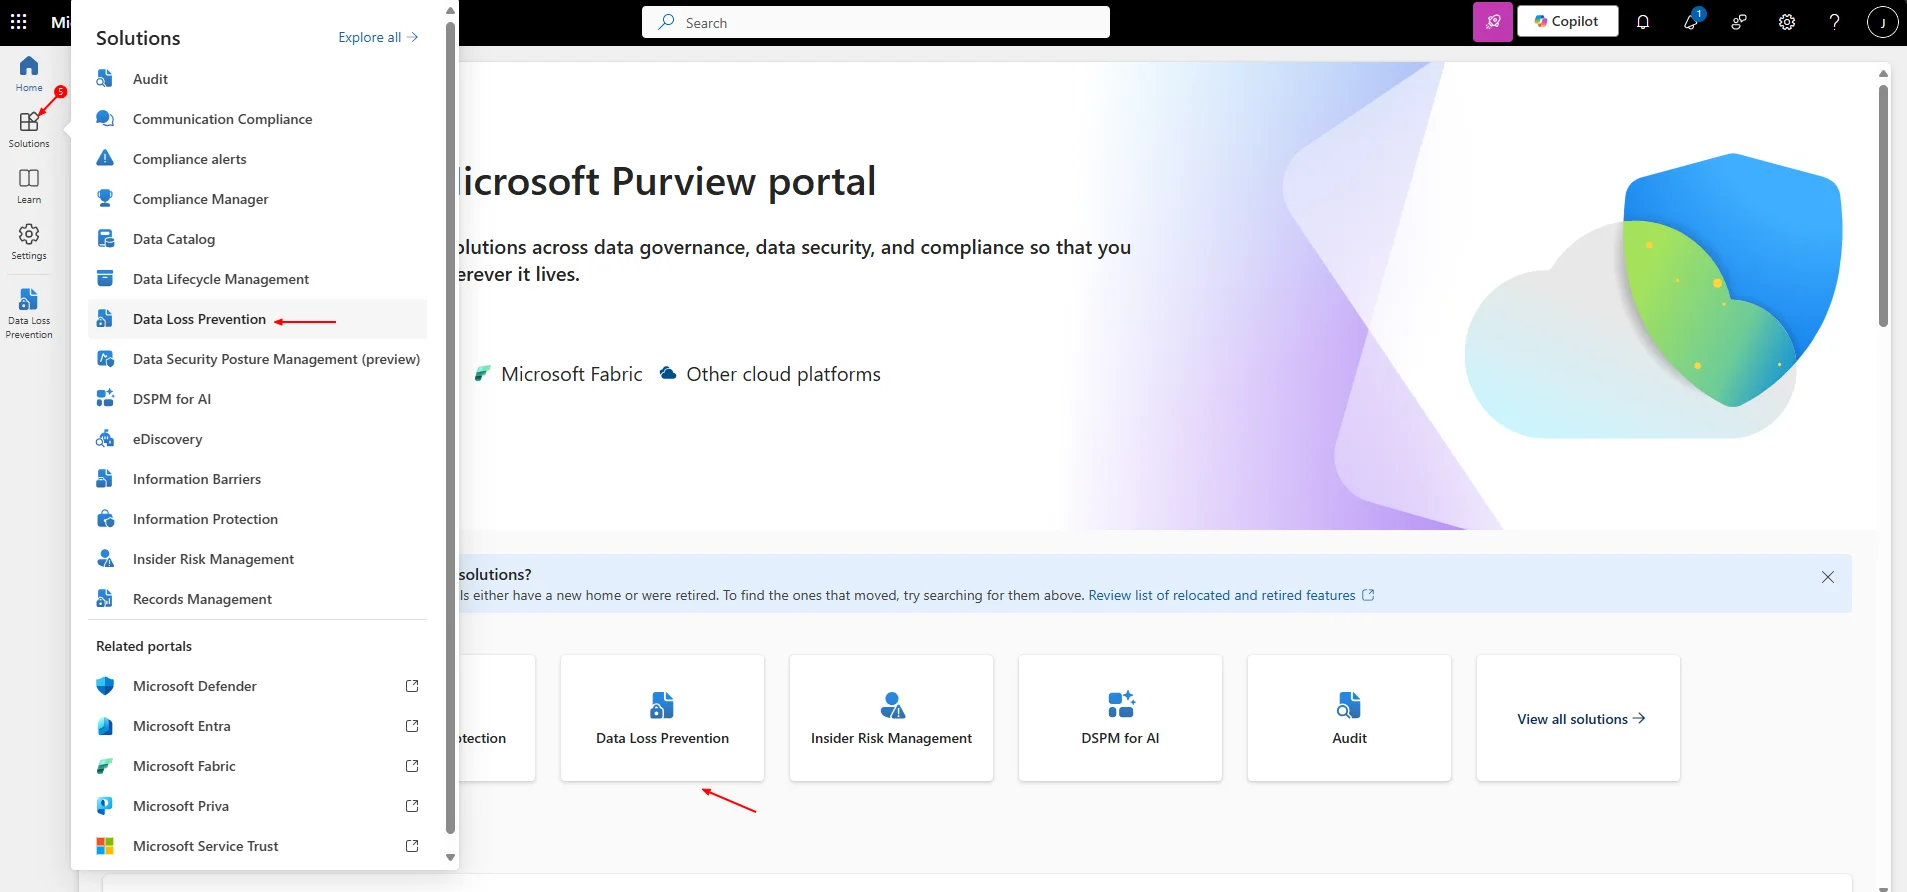
Task: Select Information Barriers
Action: (257, 479)
